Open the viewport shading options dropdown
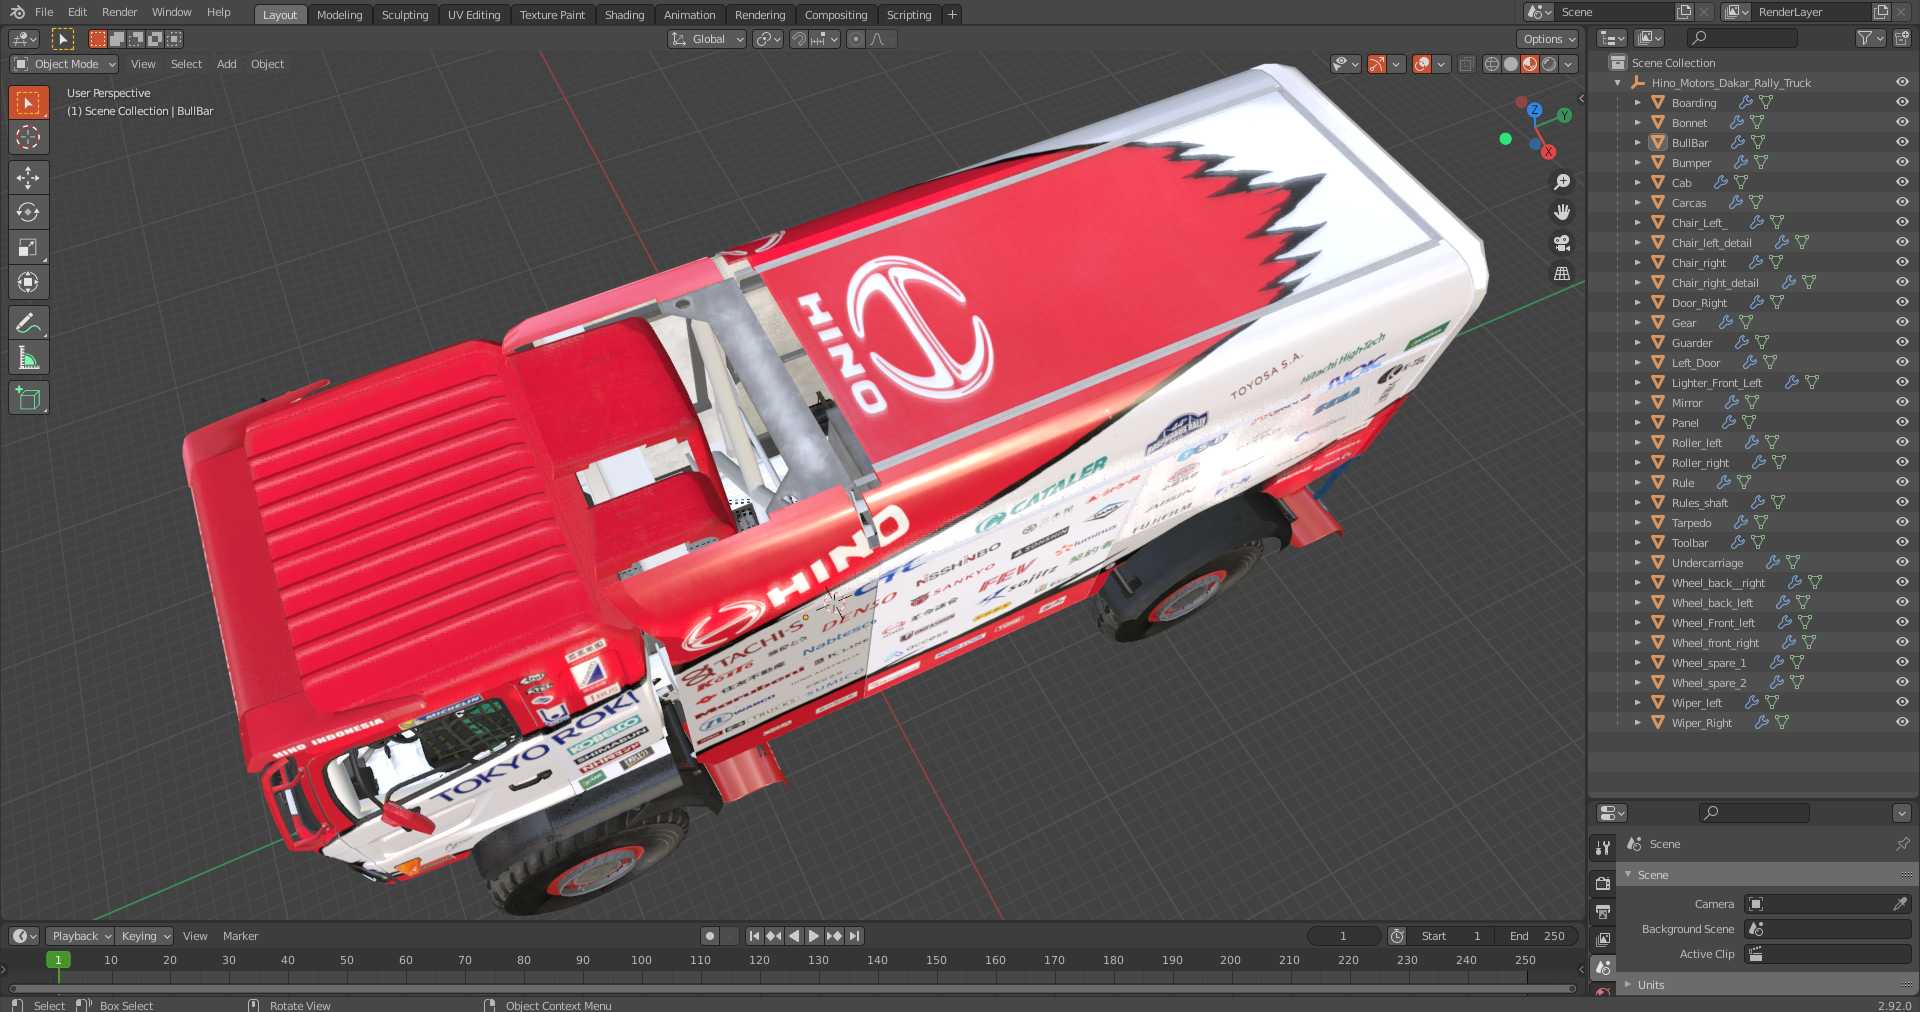The image size is (1920, 1012). 1569,64
